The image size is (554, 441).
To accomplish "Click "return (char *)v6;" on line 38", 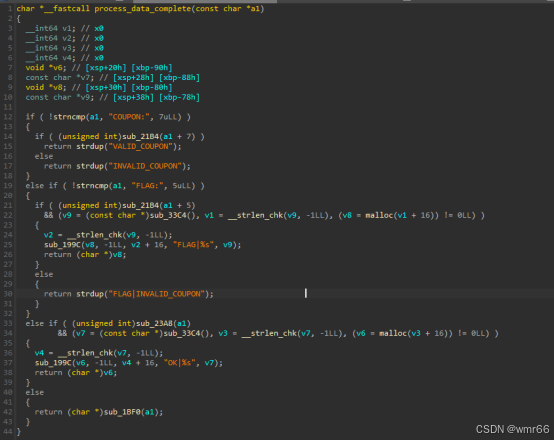I will 76,373.
